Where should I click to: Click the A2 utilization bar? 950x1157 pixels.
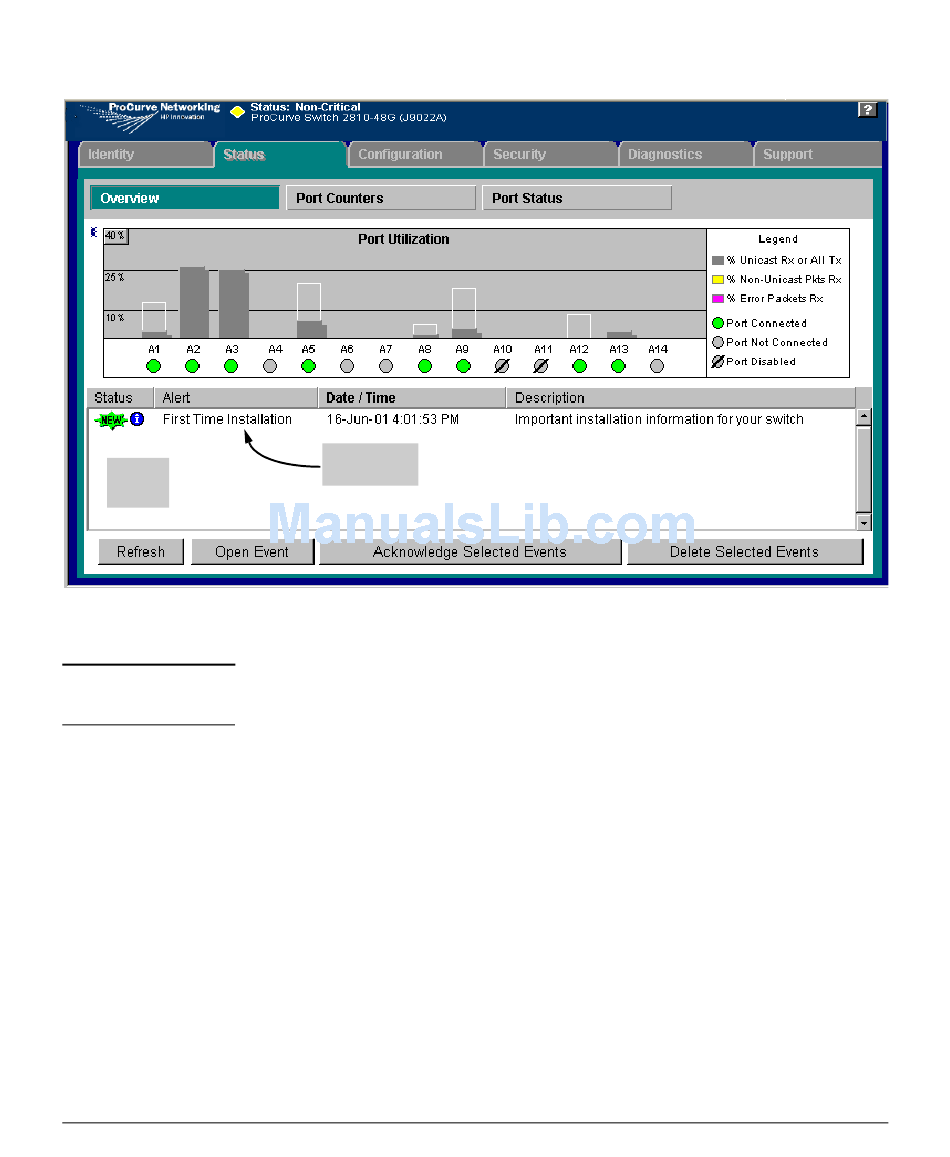(194, 303)
